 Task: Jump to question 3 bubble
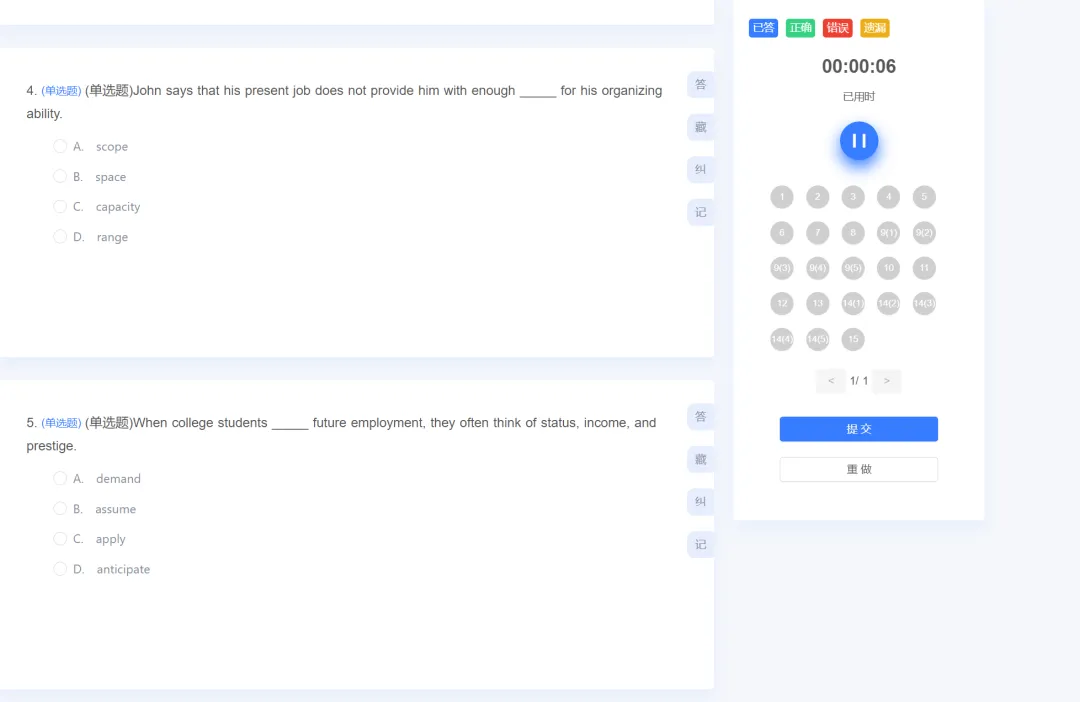point(853,197)
